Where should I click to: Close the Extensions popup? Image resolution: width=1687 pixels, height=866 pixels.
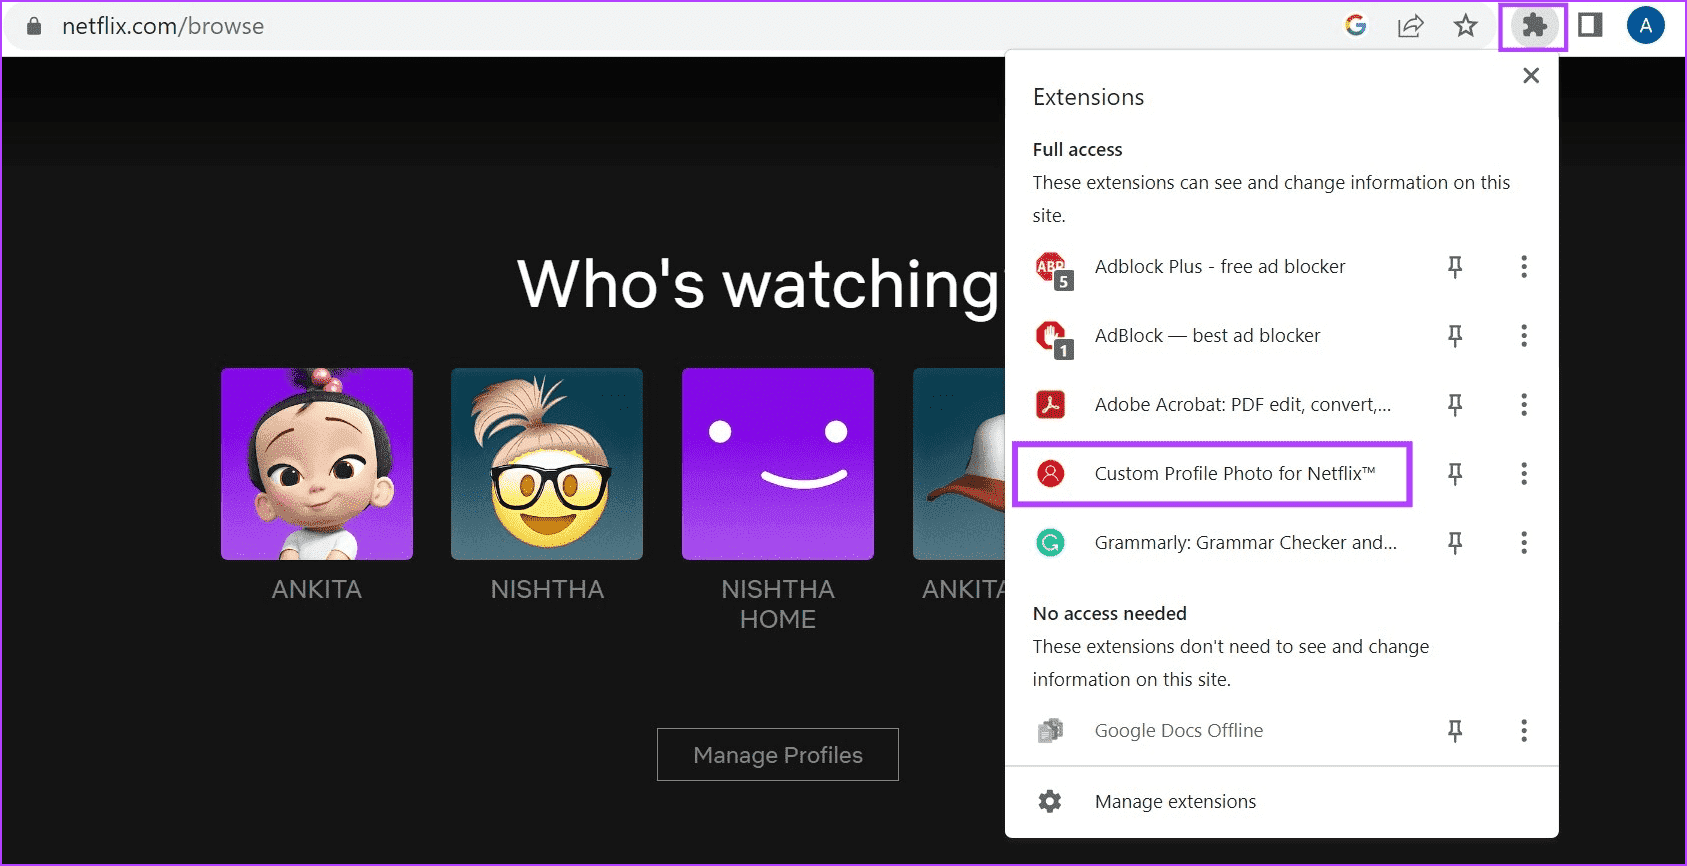(1530, 76)
